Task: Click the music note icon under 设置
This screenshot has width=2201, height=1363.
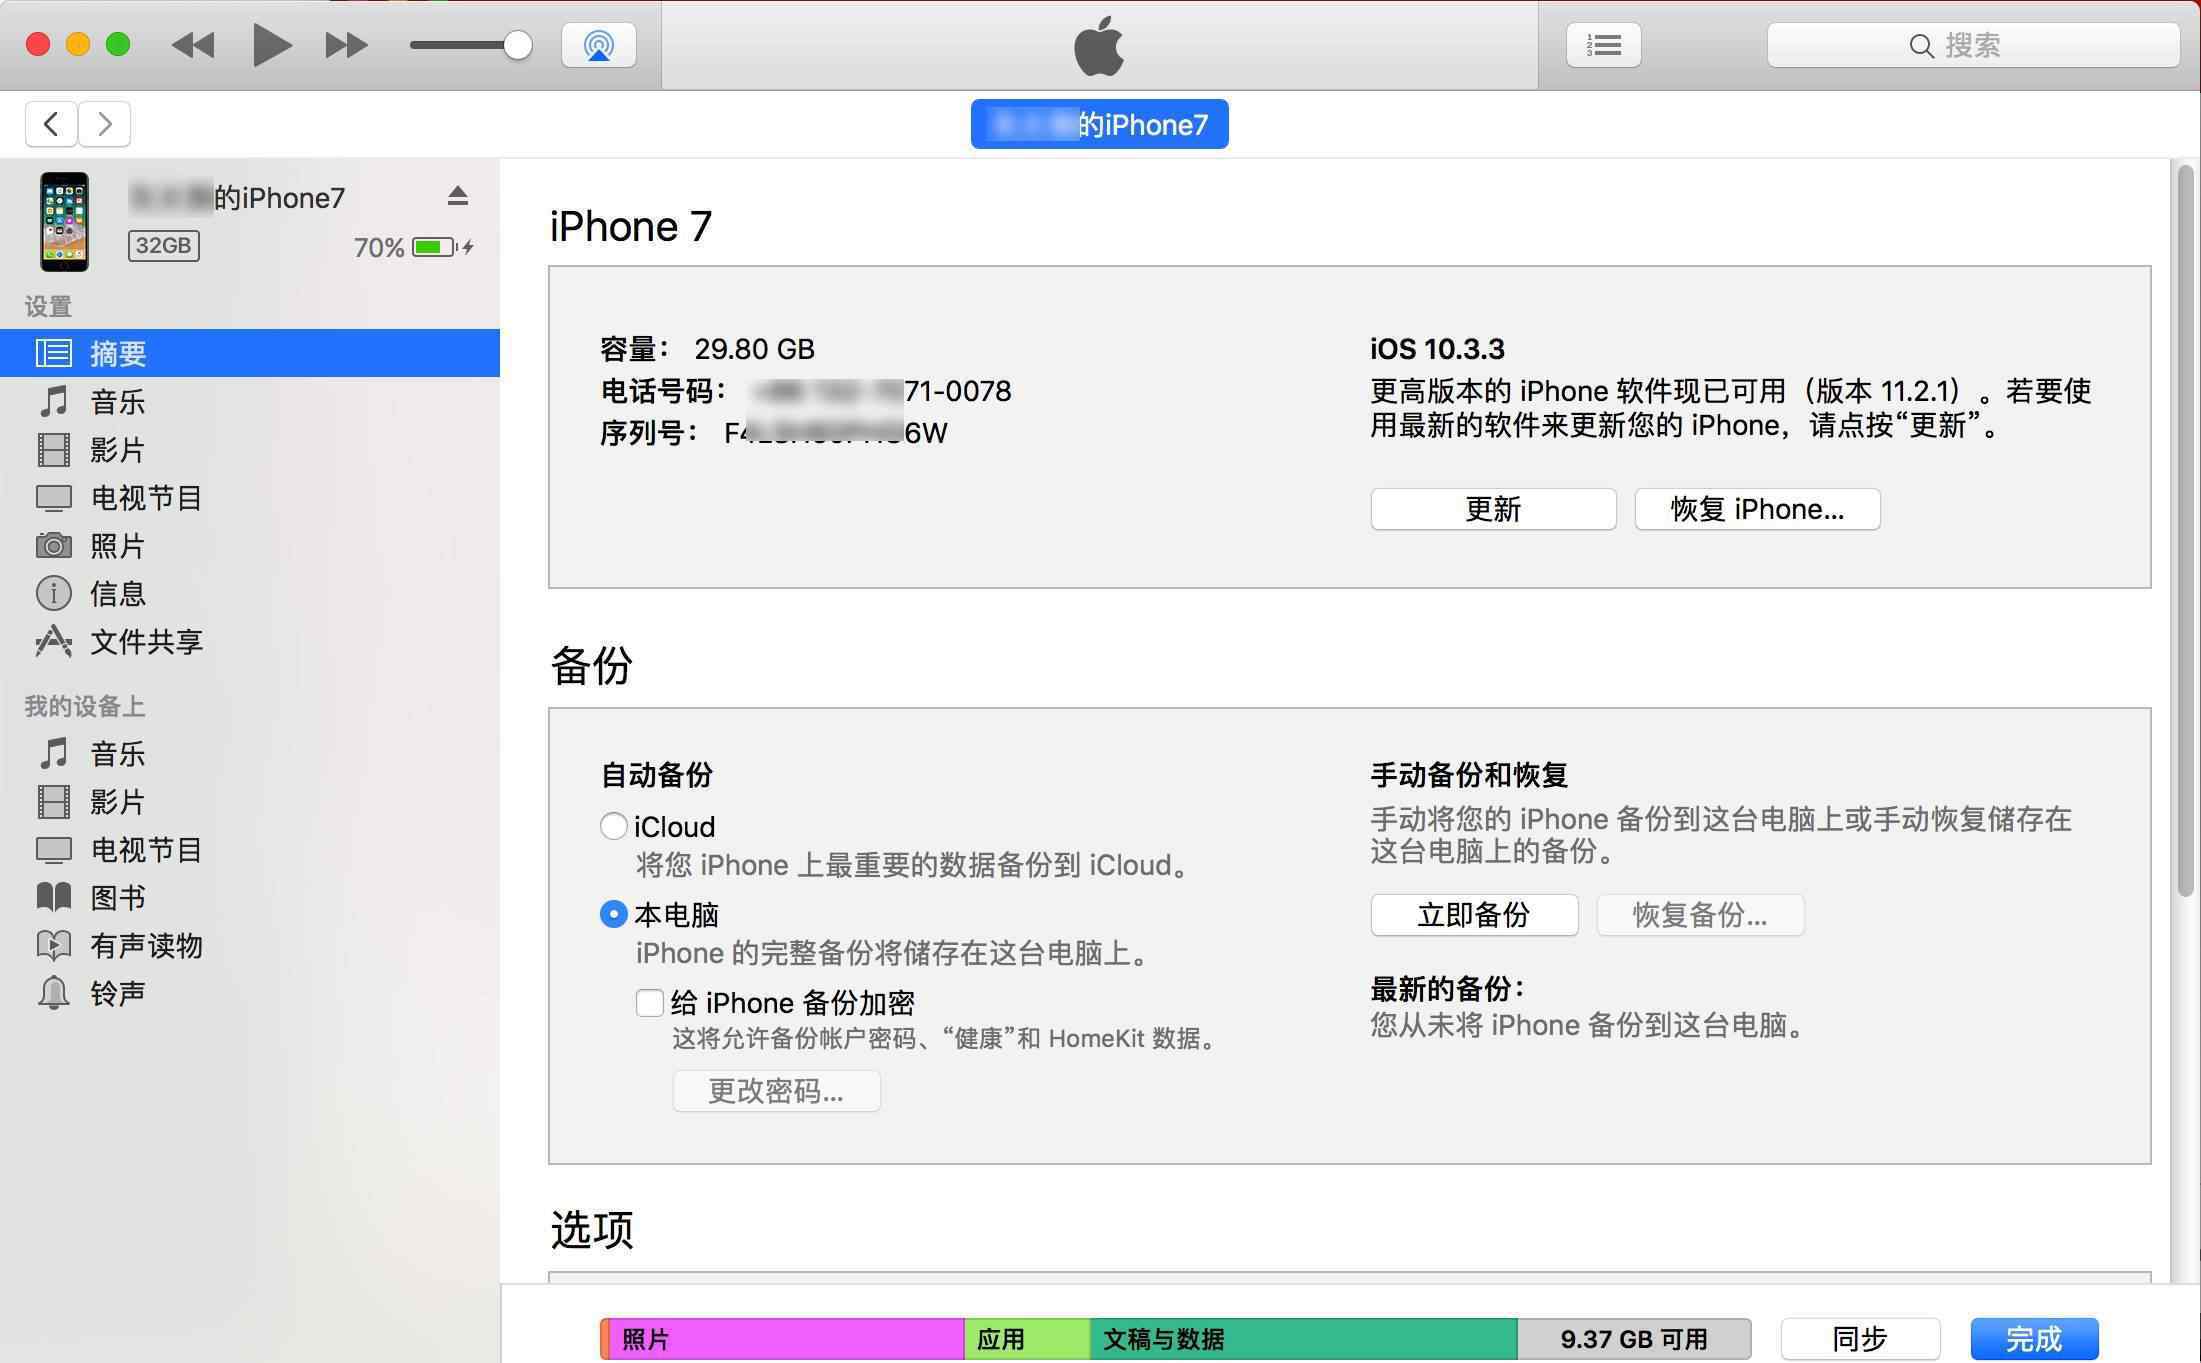Action: point(54,401)
